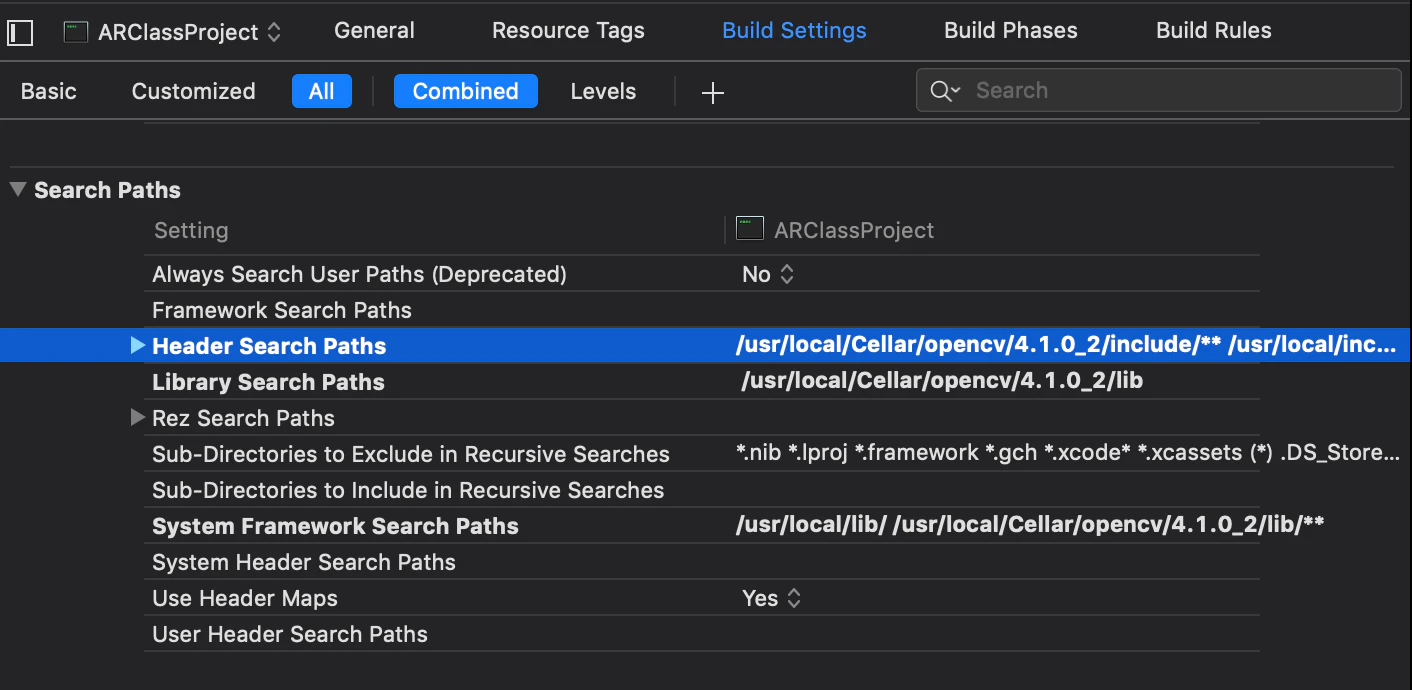The width and height of the screenshot is (1412, 690).
Task: Click the Setting column header
Action: click(191, 230)
